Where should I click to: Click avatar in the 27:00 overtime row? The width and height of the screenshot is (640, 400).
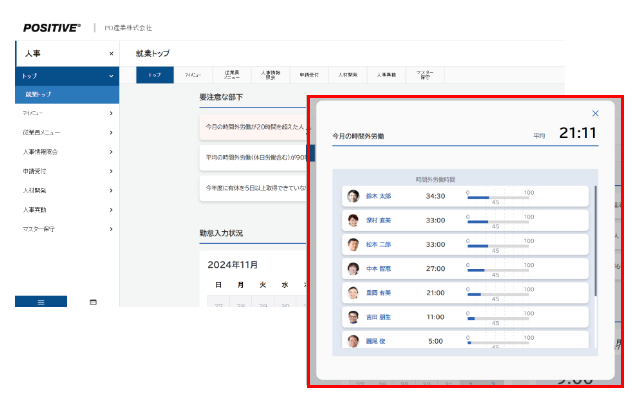353,269
